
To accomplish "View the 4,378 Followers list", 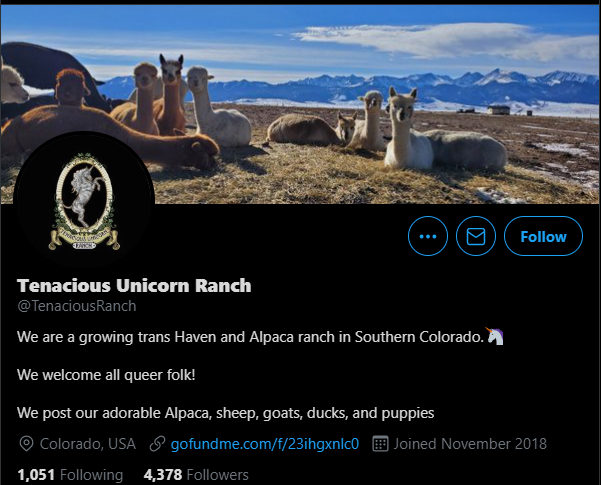I will coord(196,475).
